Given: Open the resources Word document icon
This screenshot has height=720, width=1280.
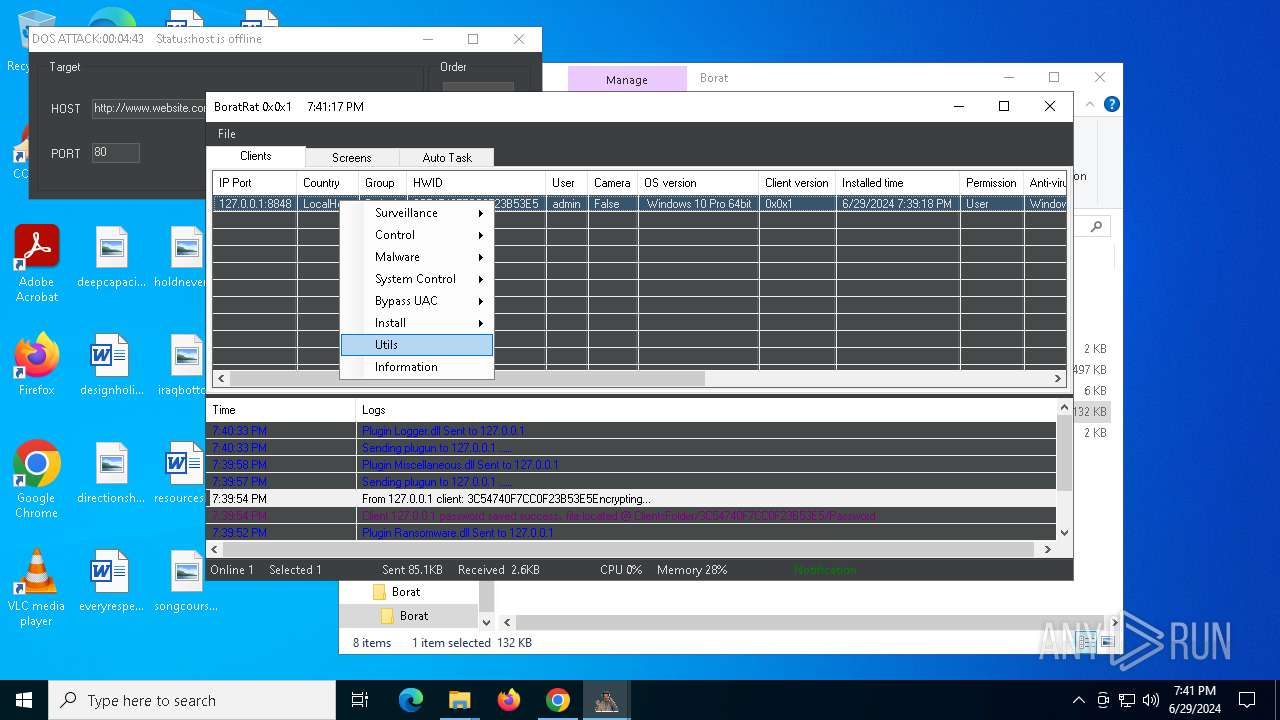Looking at the screenshot, I should tap(180, 472).
